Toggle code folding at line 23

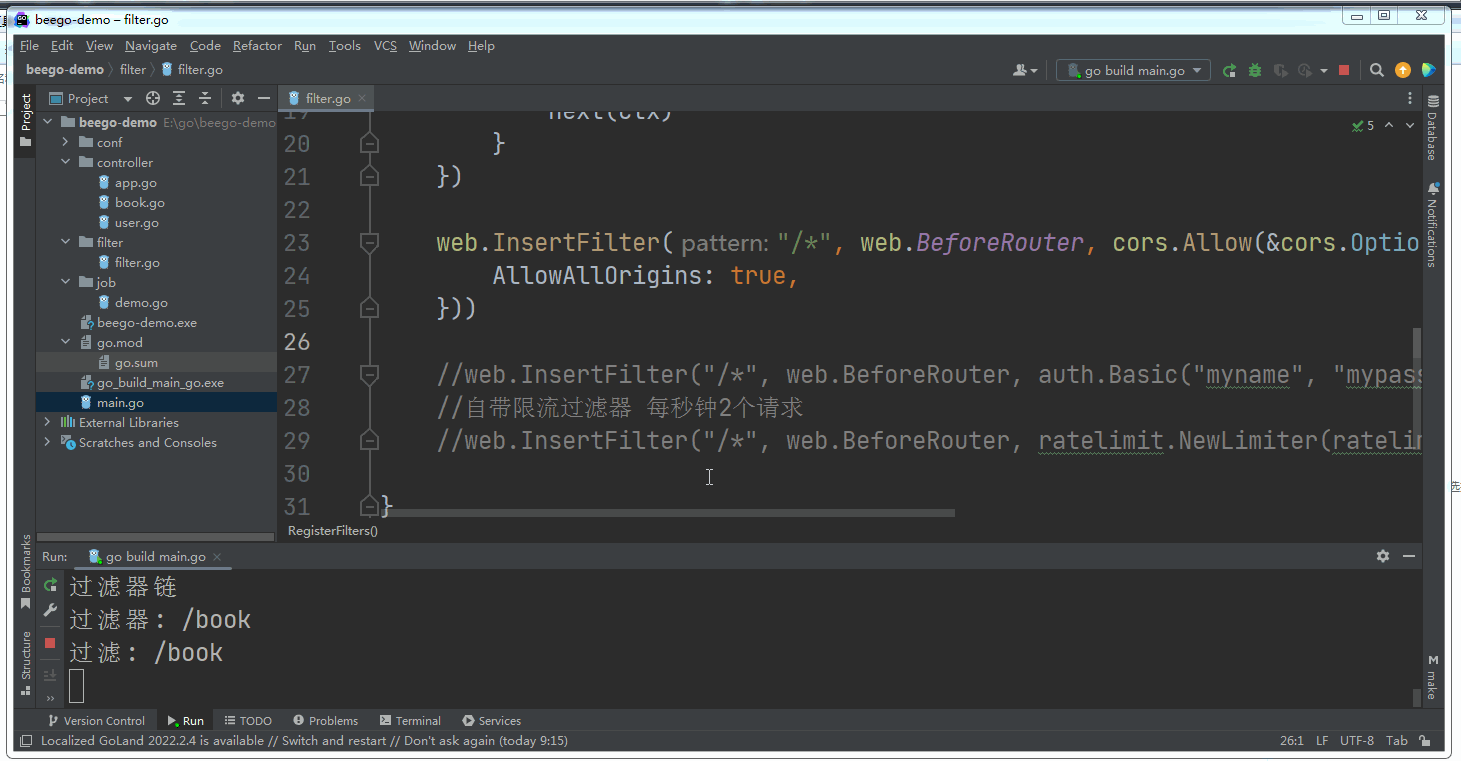point(369,242)
